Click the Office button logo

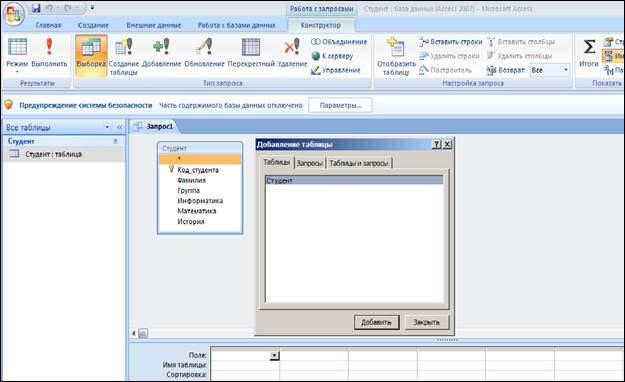point(14,14)
